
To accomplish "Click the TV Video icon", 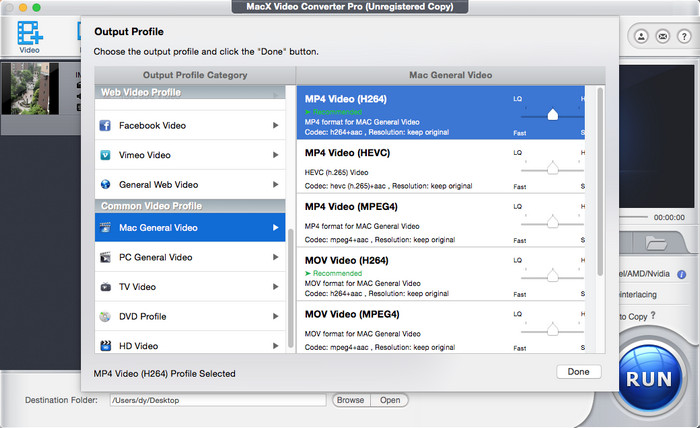I will 105,287.
